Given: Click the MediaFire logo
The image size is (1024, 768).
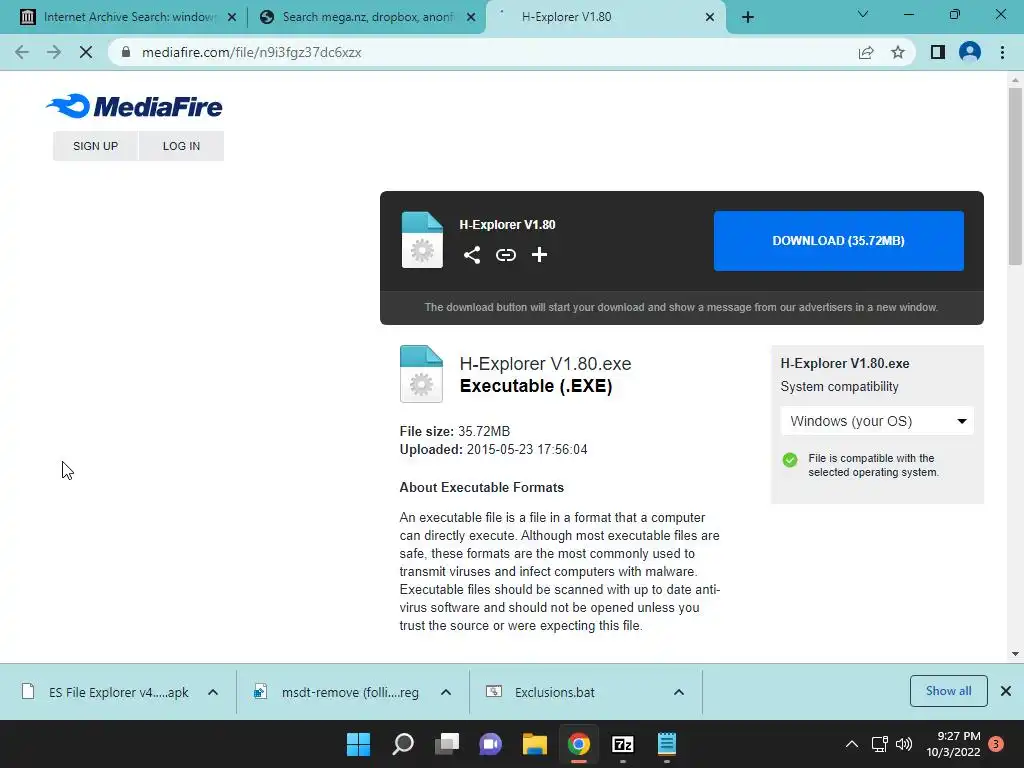Looking at the screenshot, I should 134,106.
